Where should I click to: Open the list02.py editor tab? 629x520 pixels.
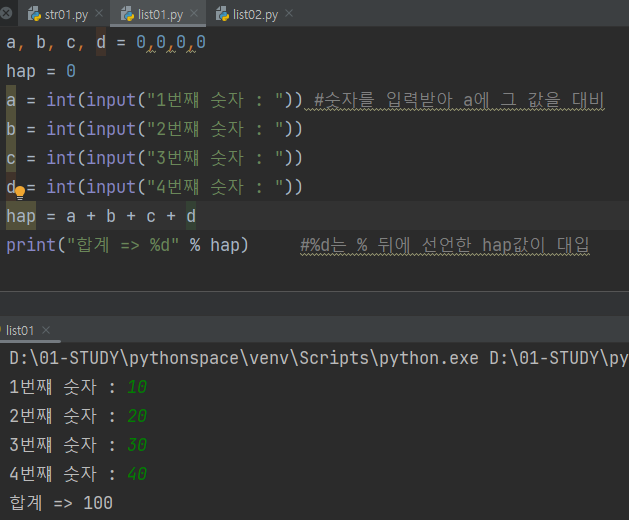point(254,14)
